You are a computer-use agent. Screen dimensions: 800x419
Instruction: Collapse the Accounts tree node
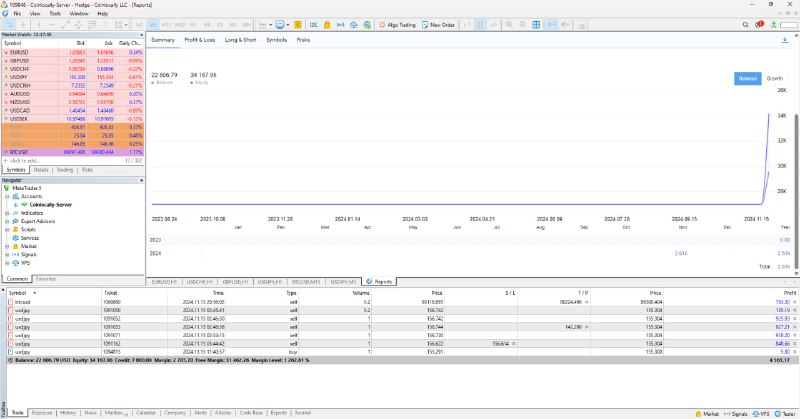(x=7, y=196)
